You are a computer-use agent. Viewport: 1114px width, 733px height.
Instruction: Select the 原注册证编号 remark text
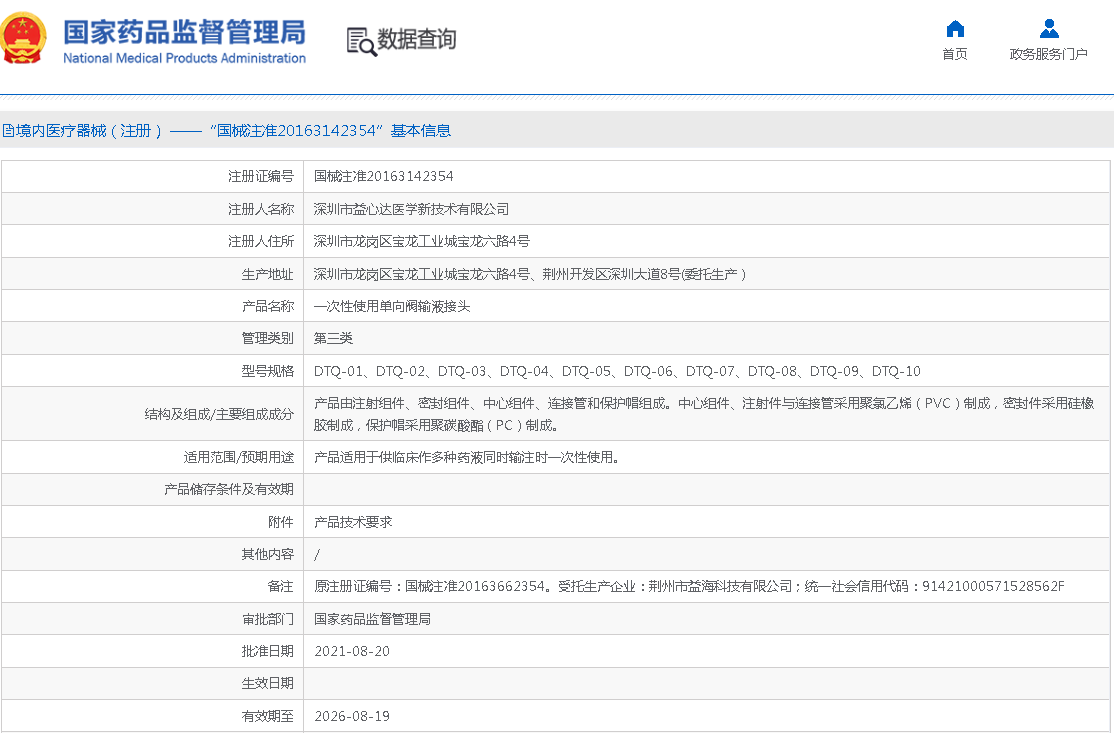pyautogui.click(x=689, y=587)
